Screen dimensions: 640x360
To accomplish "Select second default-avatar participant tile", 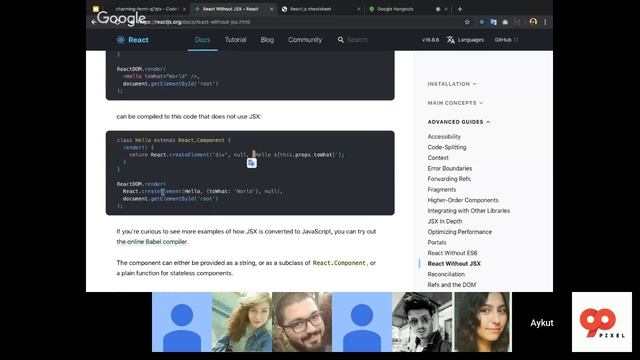I will 362,322.
